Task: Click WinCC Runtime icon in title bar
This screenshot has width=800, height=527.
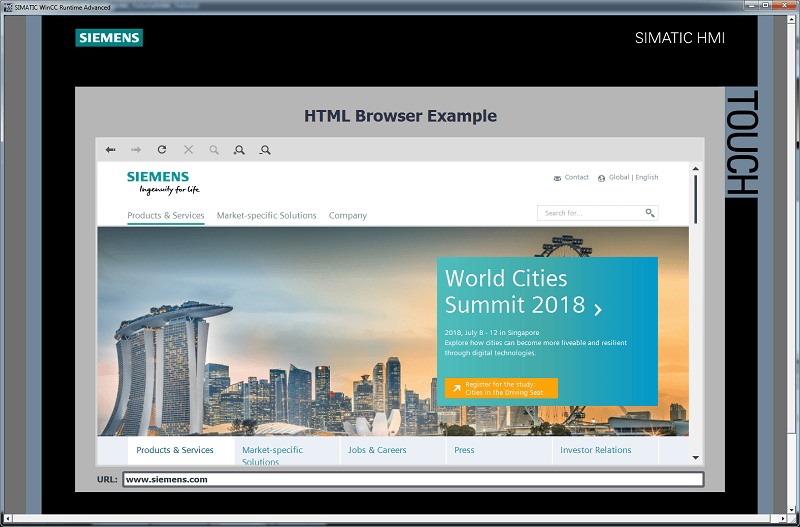Action: pos(8,7)
